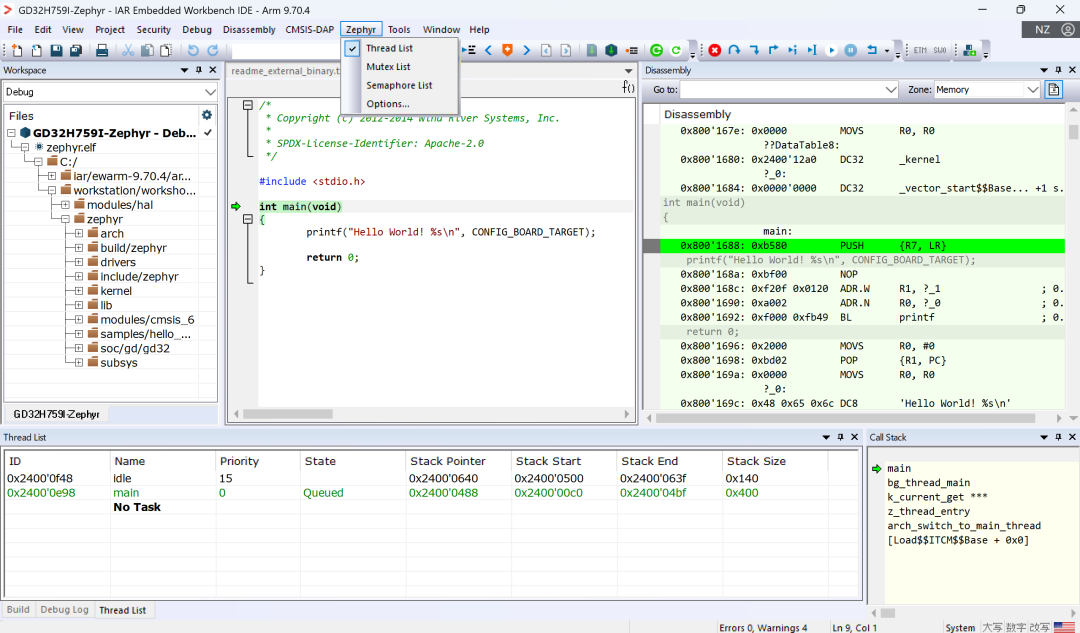Click the Stack Pointer column header
Viewport: 1080px width, 633px height.
tap(458, 461)
